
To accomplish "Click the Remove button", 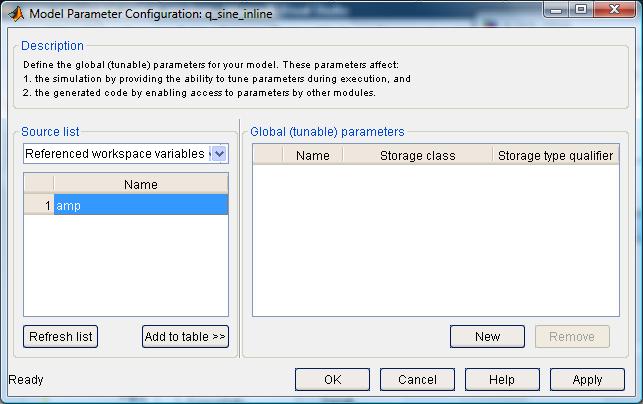I will (x=572, y=337).
